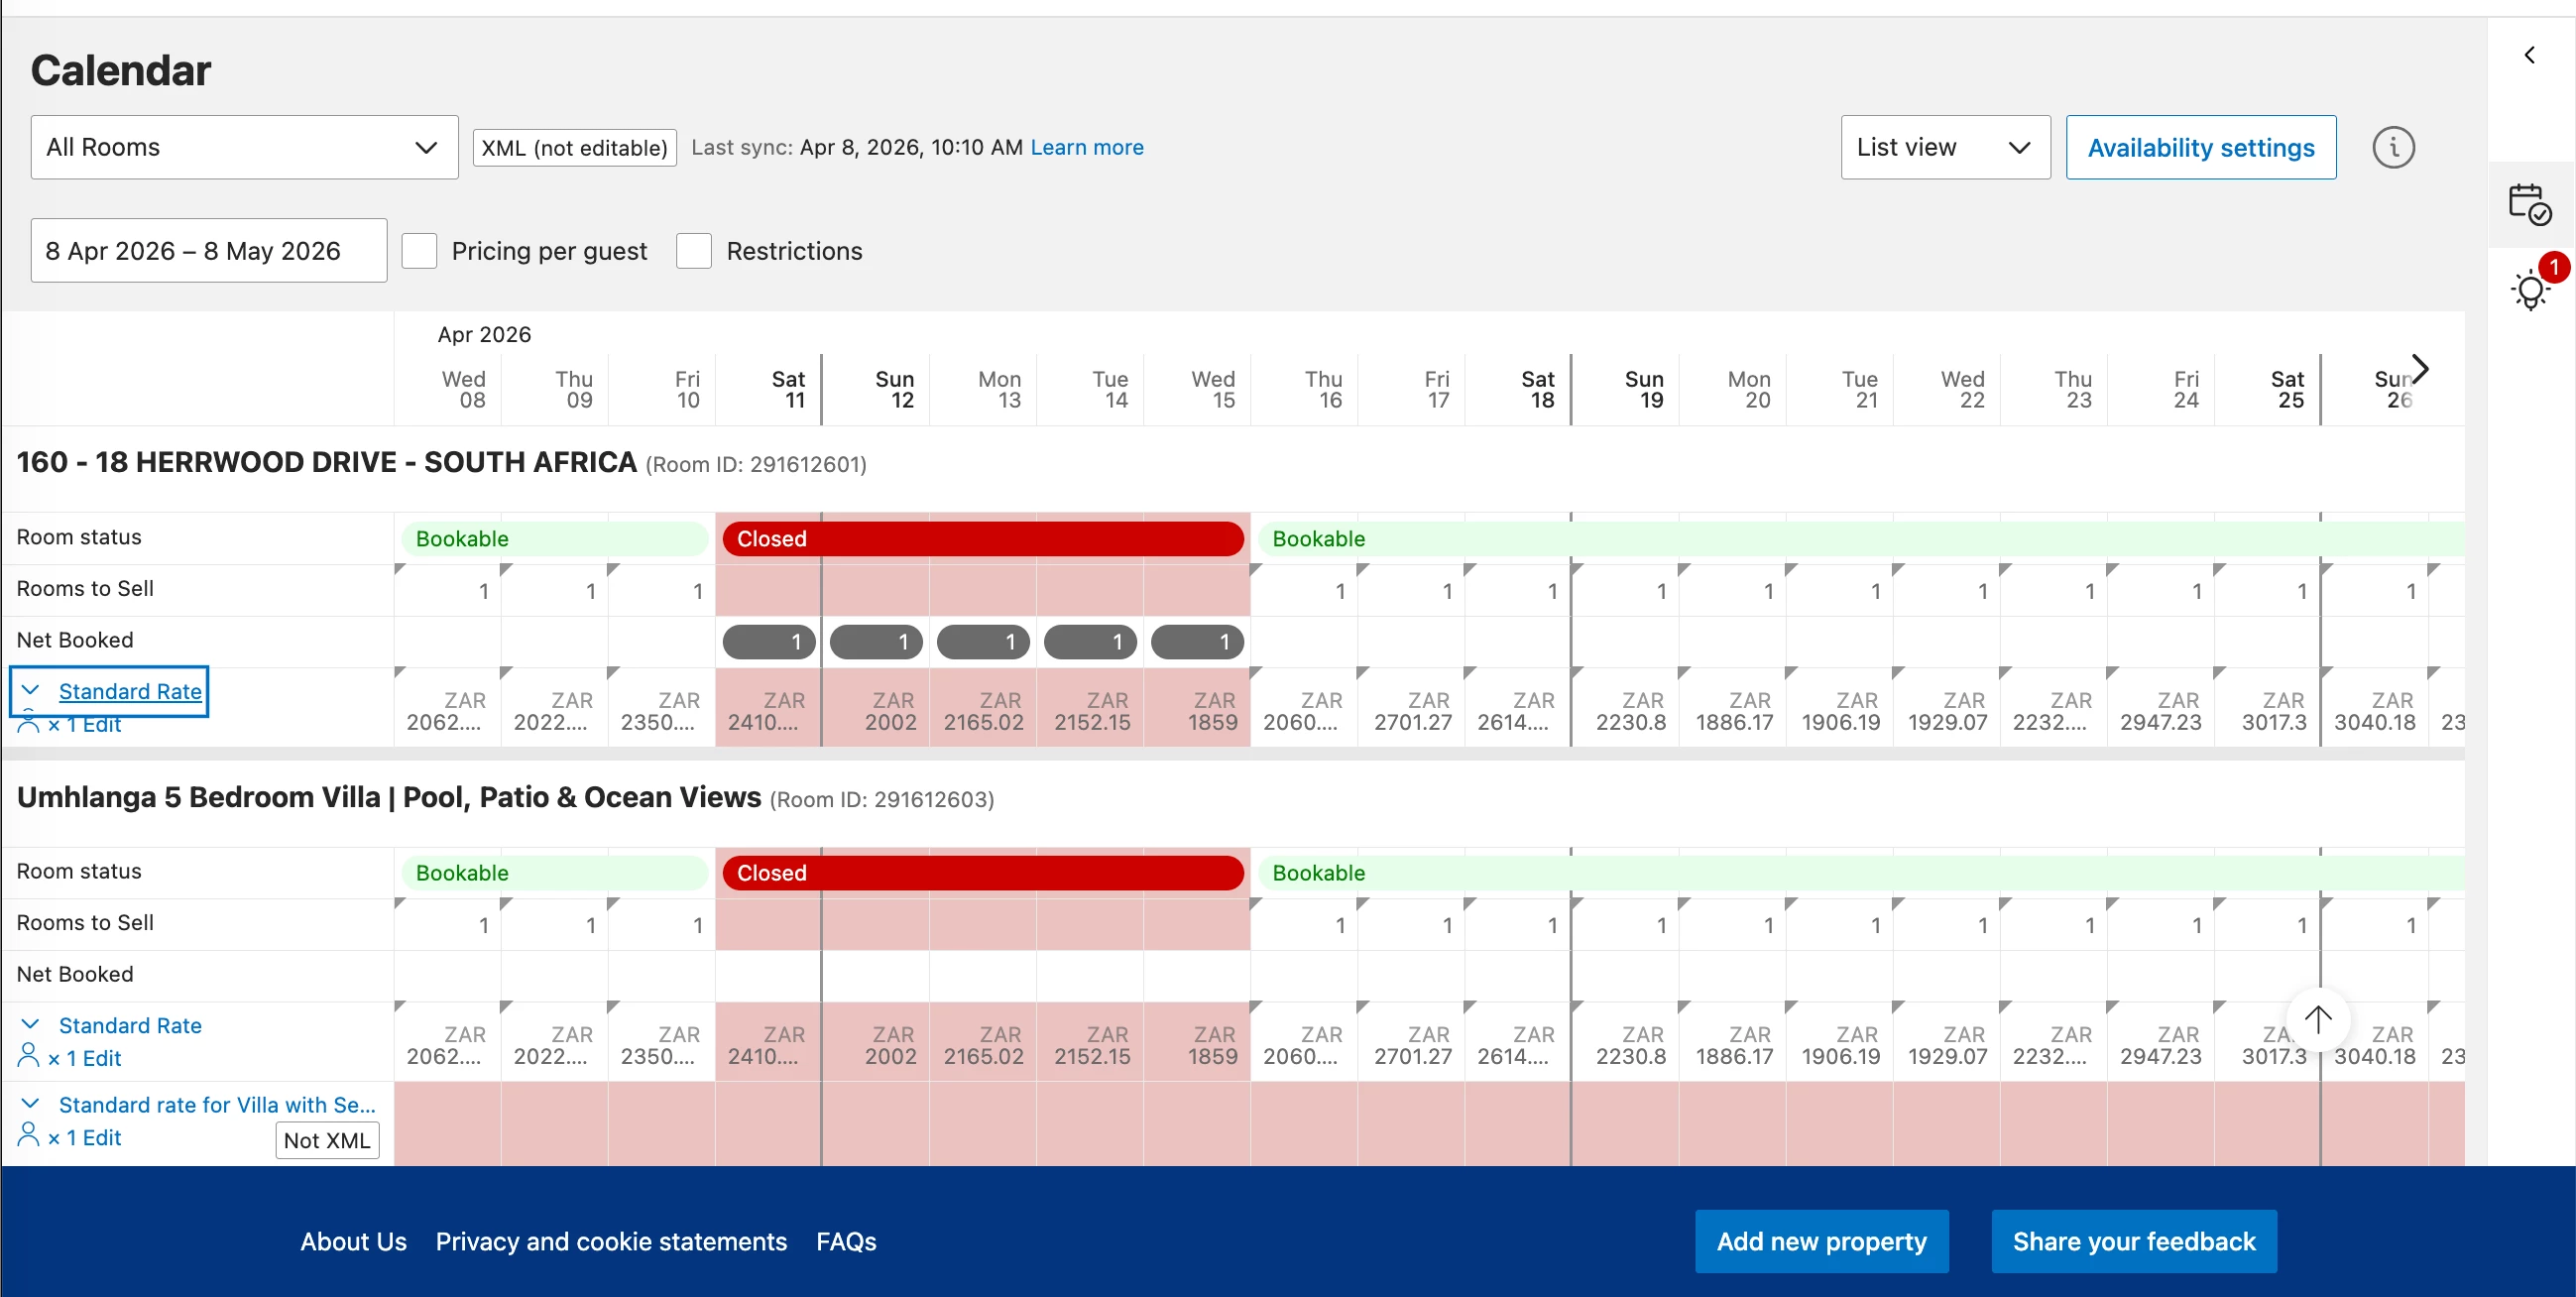2576x1297 pixels.
Task: Toggle the Restrictions checkbox
Action: point(693,251)
